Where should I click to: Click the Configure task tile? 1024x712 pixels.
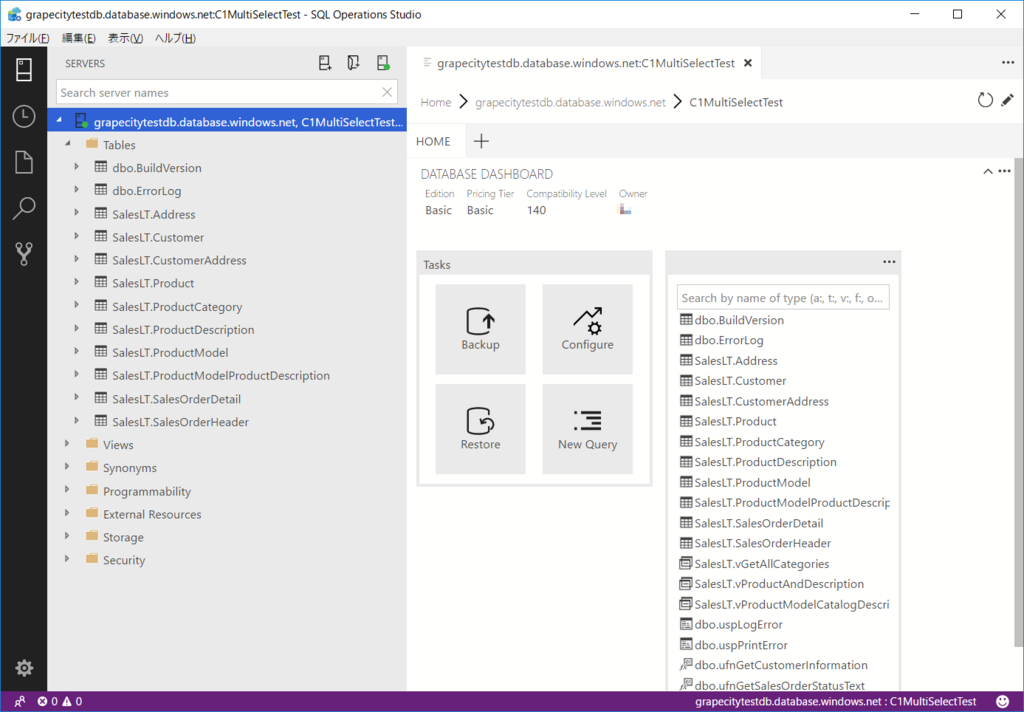click(587, 329)
